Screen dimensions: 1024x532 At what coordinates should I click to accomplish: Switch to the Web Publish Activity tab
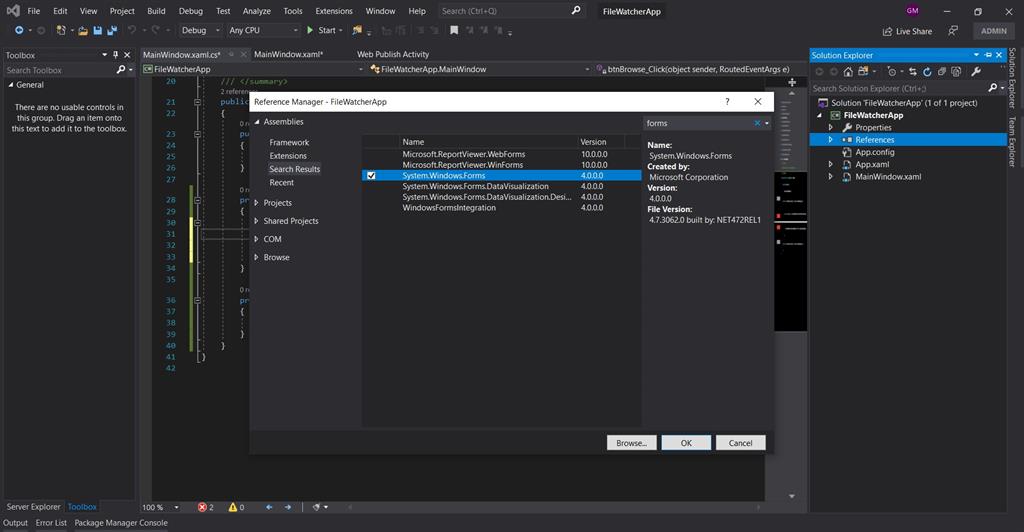click(x=393, y=54)
